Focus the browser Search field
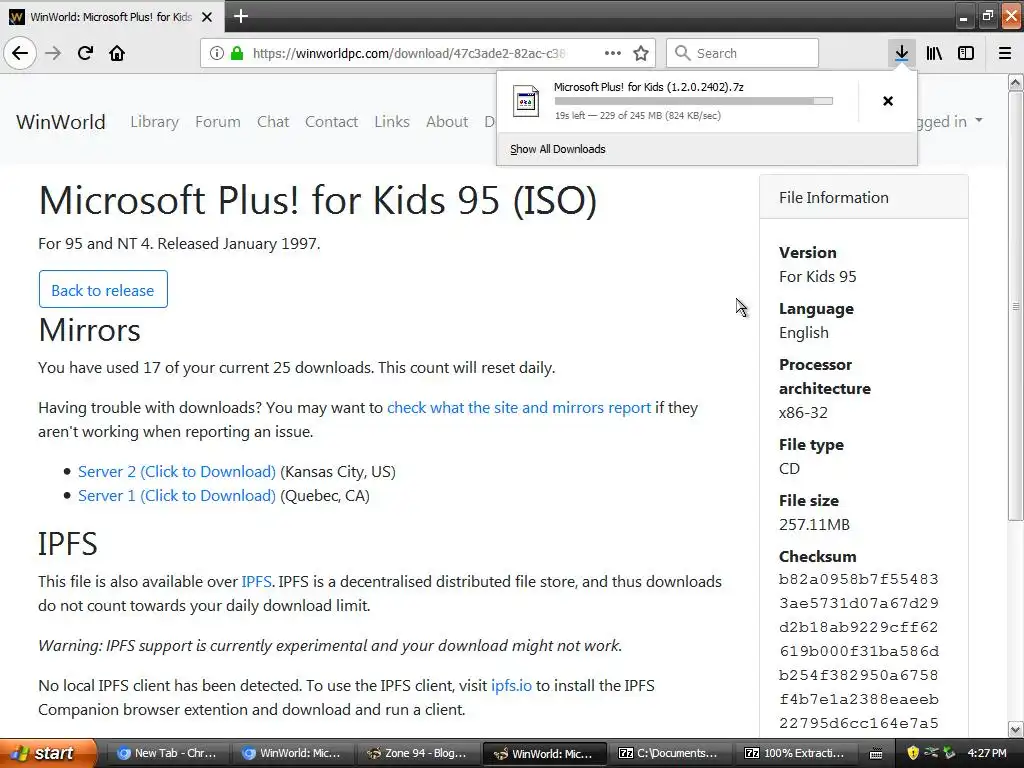Image resolution: width=1024 pixels, height=768 pixels. click(x=742, y=53)
